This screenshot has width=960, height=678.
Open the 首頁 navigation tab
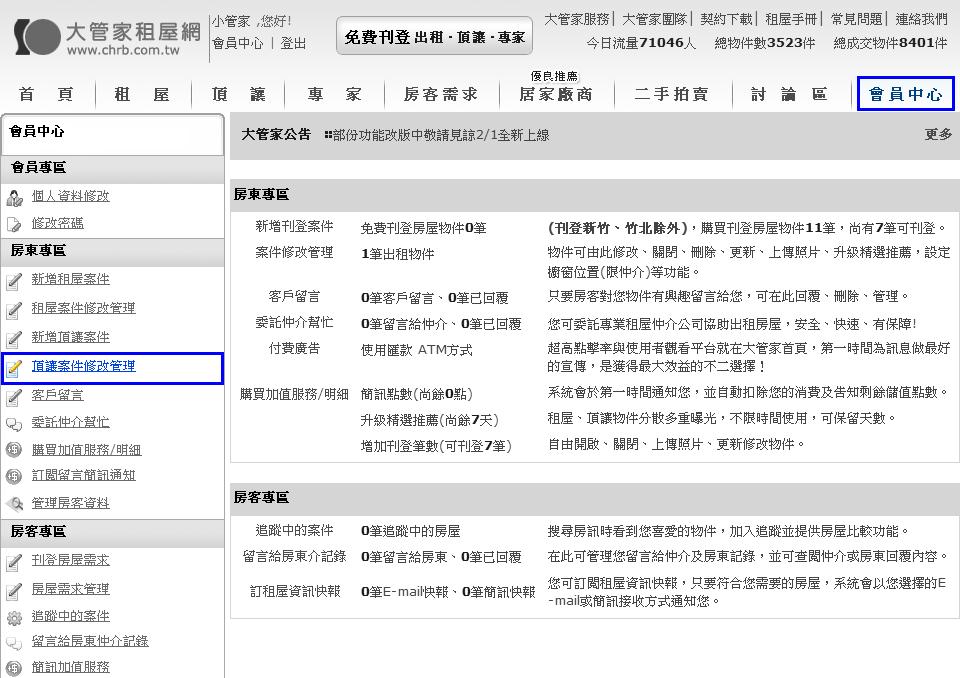pos(47,94)
